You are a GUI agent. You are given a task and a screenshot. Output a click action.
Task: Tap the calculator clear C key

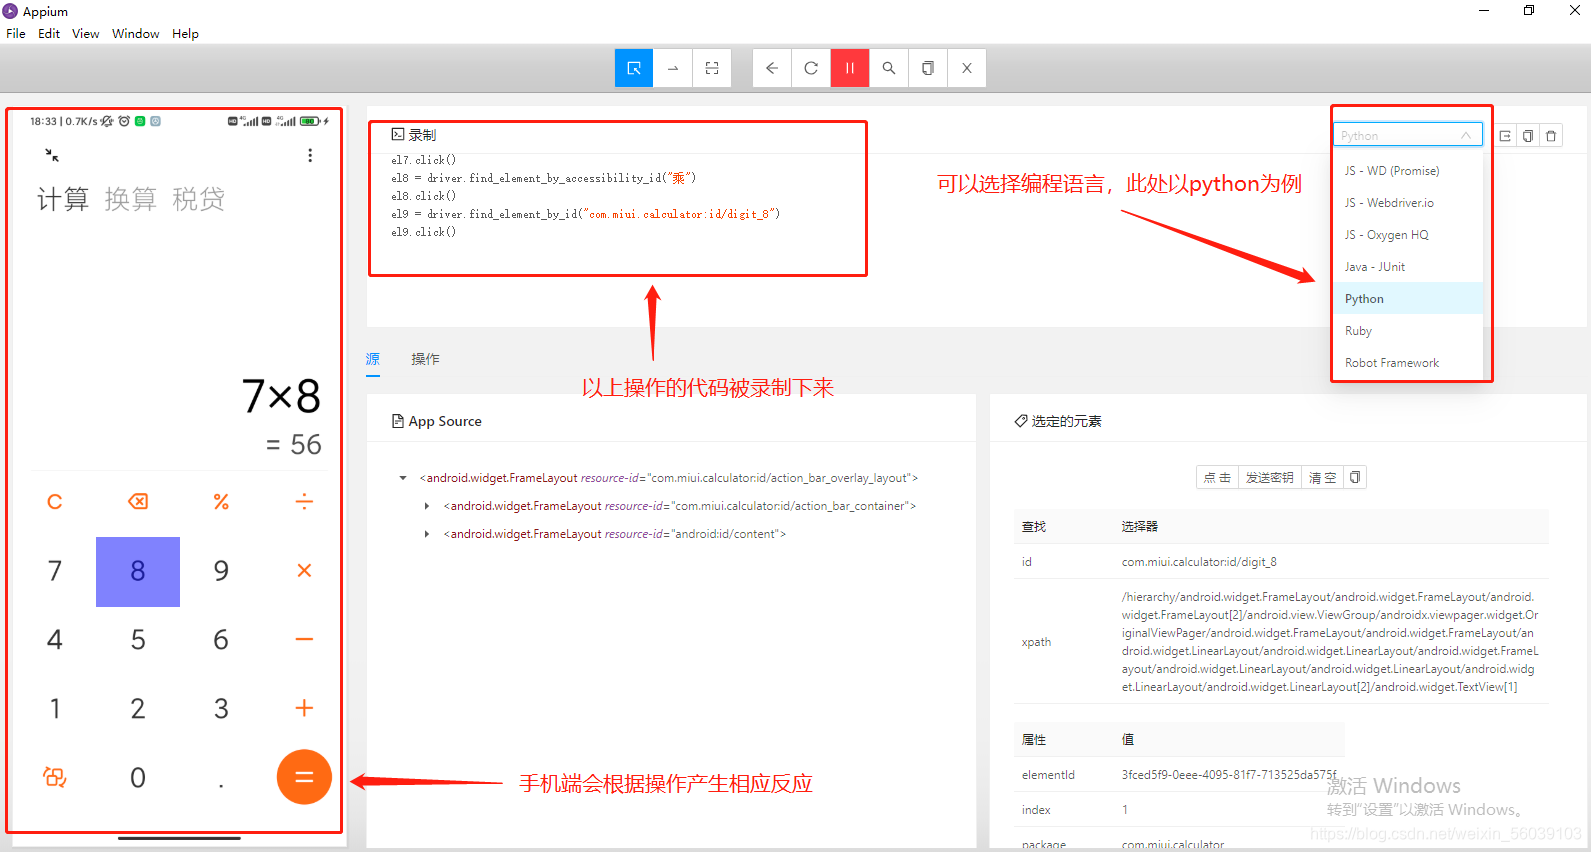[55, 501]
